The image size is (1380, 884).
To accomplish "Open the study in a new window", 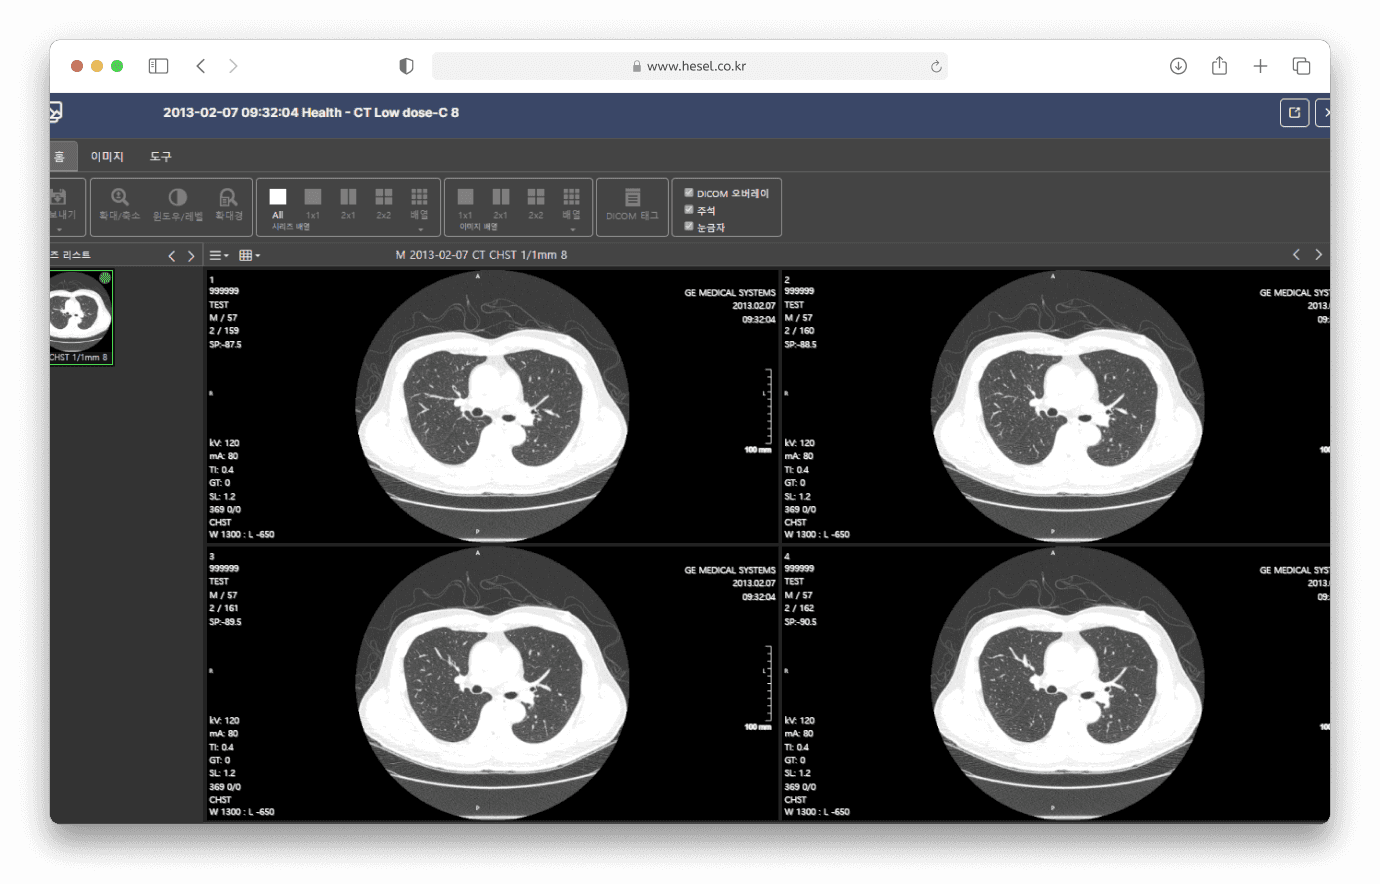I will click(x=1294, y=112).
